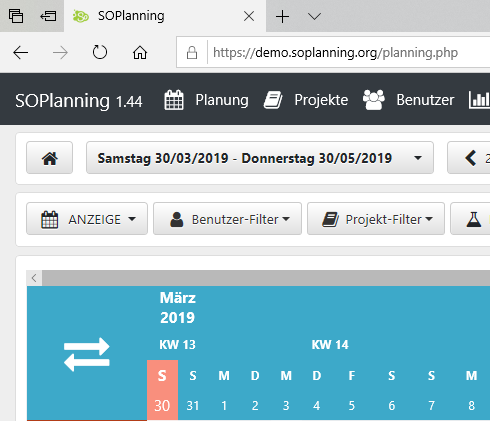Image resolution: width=490 pixels, height=421 pixels.
Task: Open the date range selector dropdown
Action: pyautogui.click(x=260, y=158)
